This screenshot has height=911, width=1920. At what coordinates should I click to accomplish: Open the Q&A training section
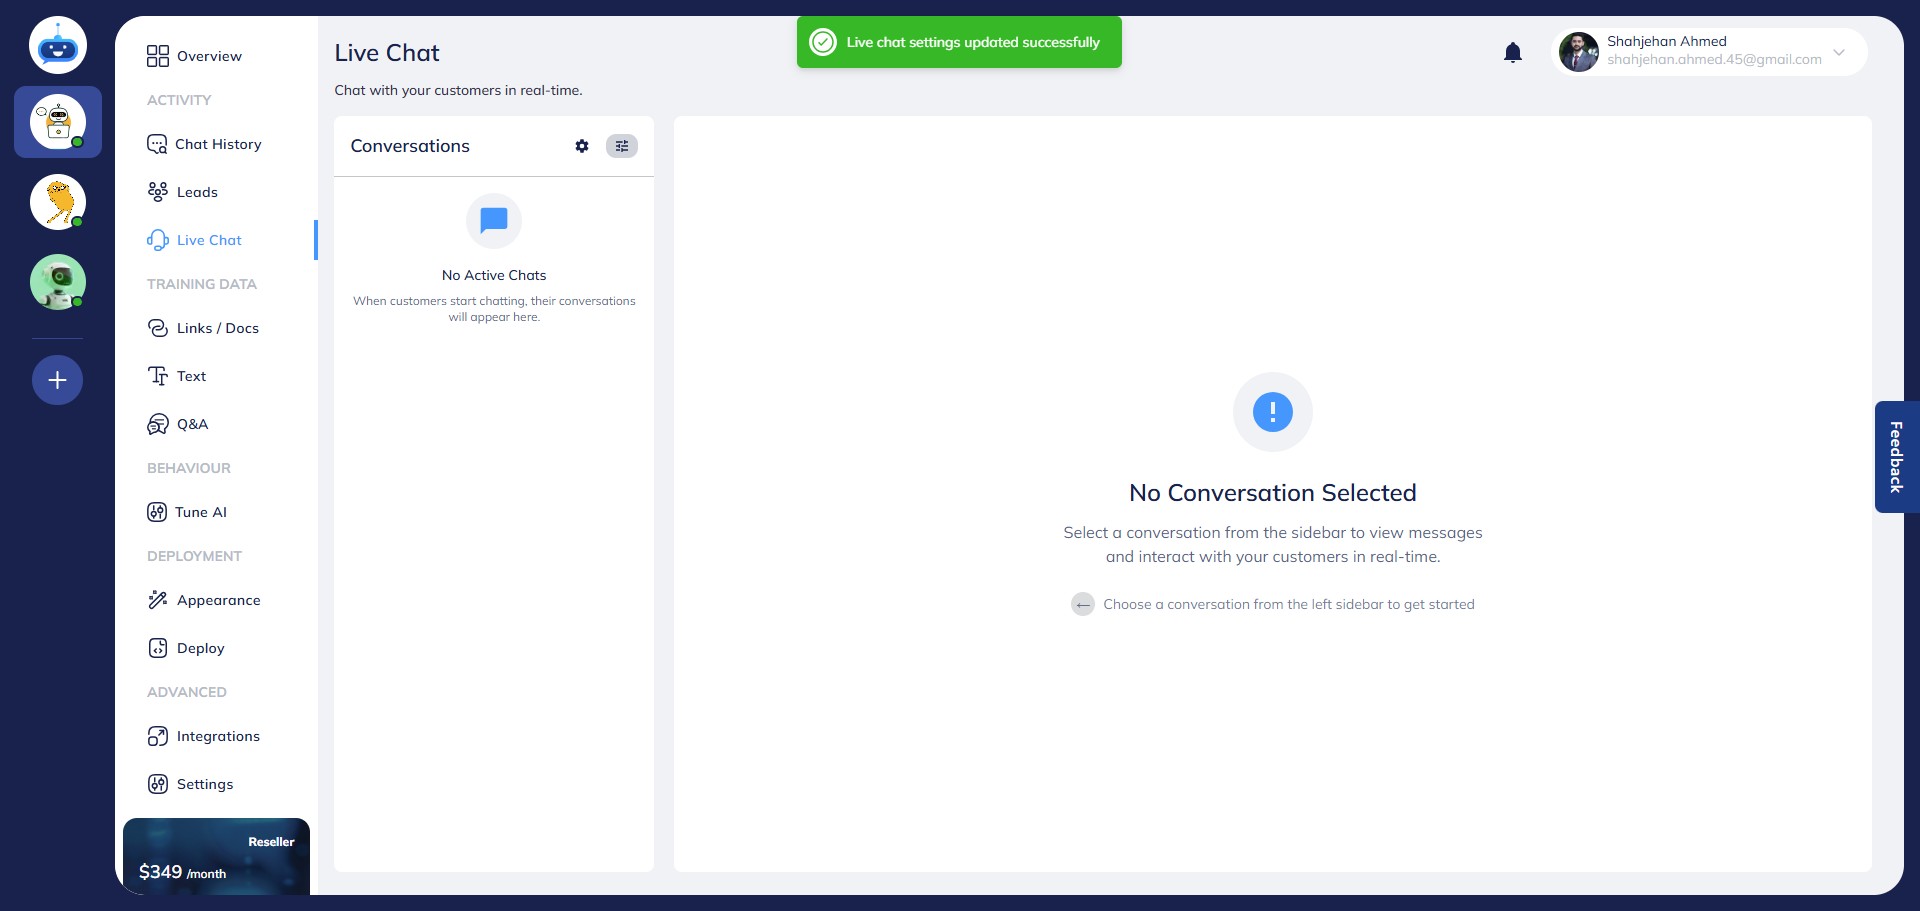[192, 424]
